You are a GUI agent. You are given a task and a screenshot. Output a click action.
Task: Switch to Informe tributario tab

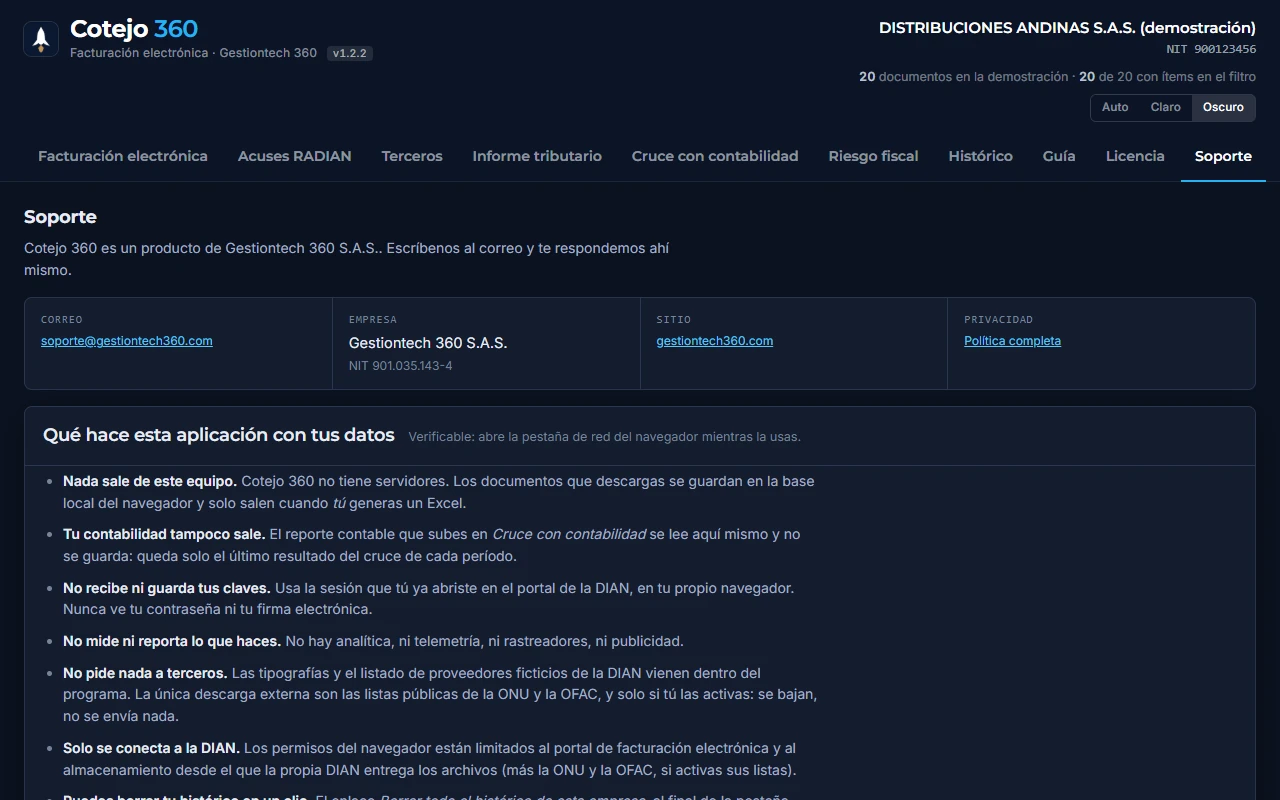pos(537,156)
